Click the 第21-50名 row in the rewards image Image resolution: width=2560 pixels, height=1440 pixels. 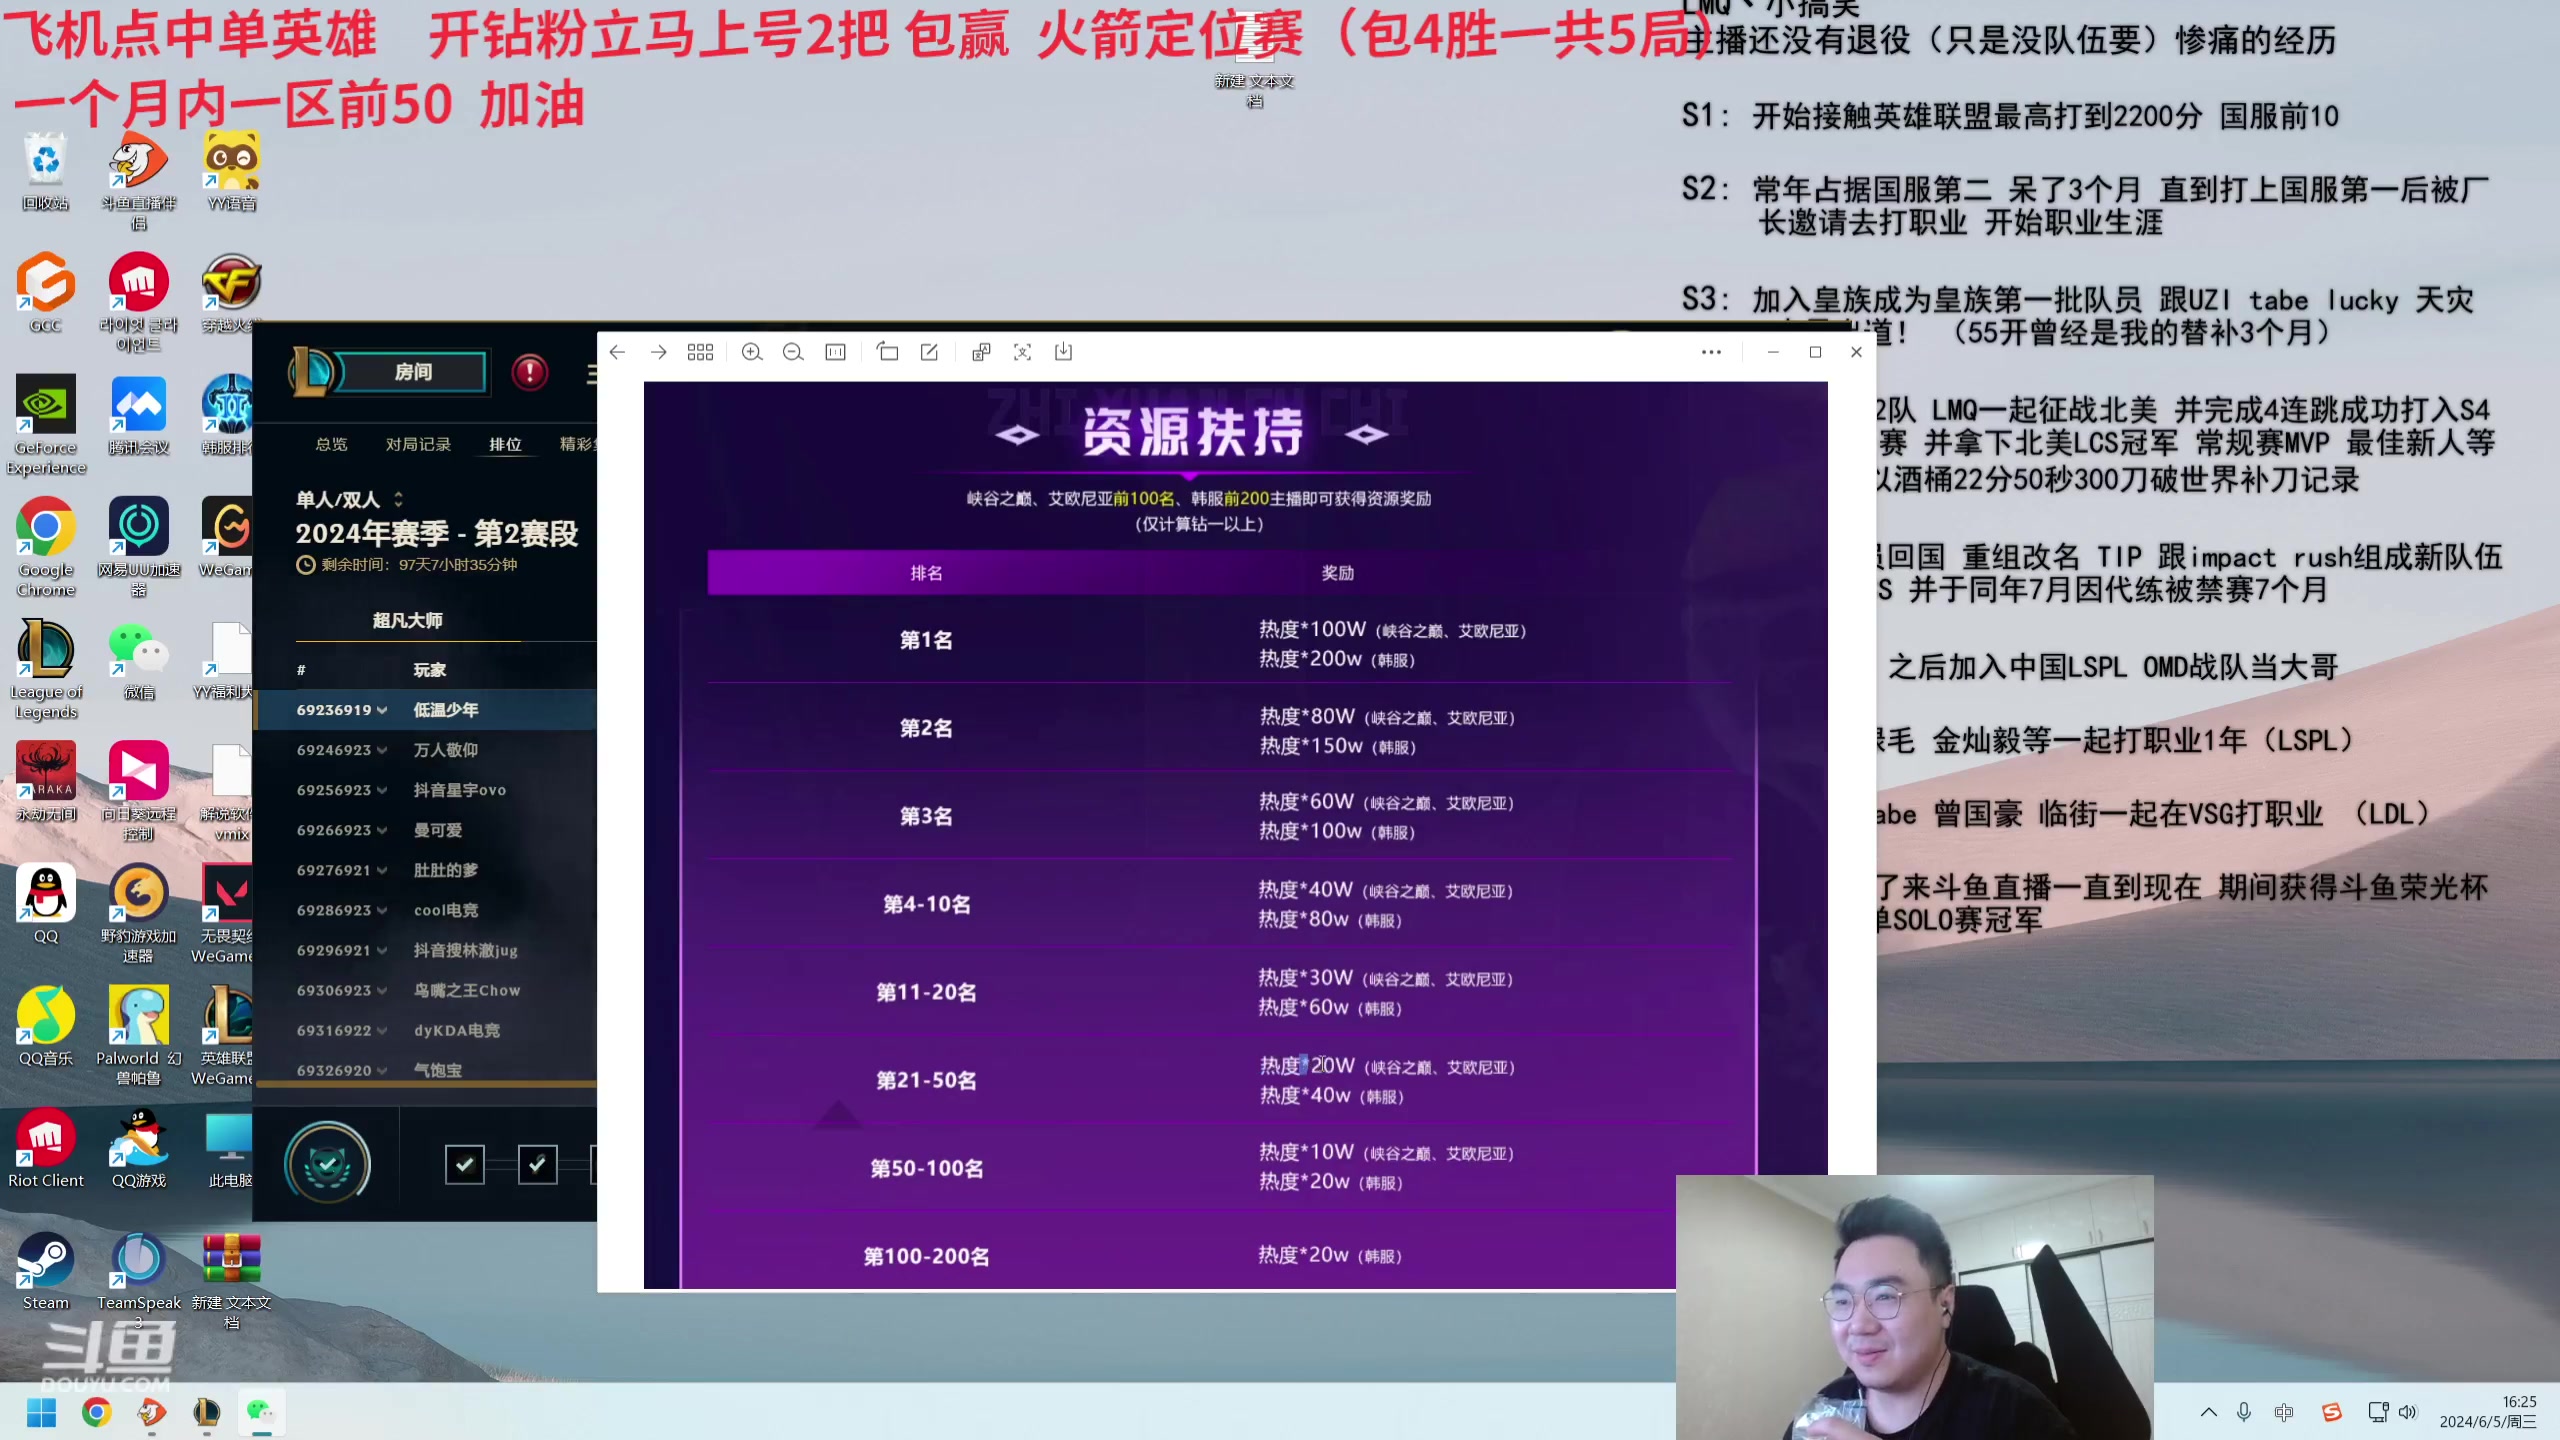(1218, 1081)
